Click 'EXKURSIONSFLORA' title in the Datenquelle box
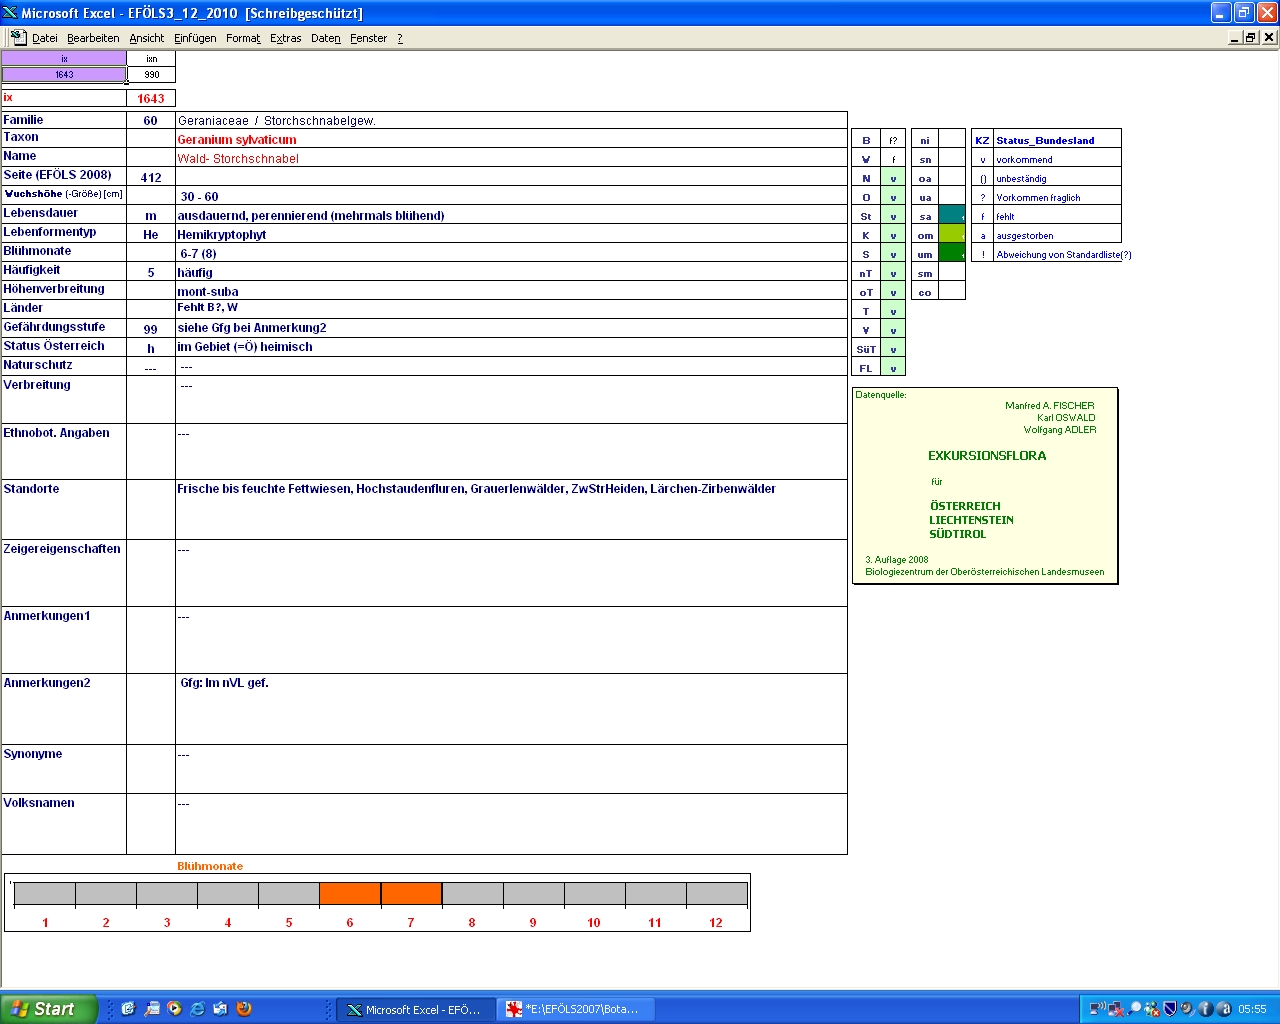The height and width of the screenshot is (1024, 1280). click(x=987, y=455)
